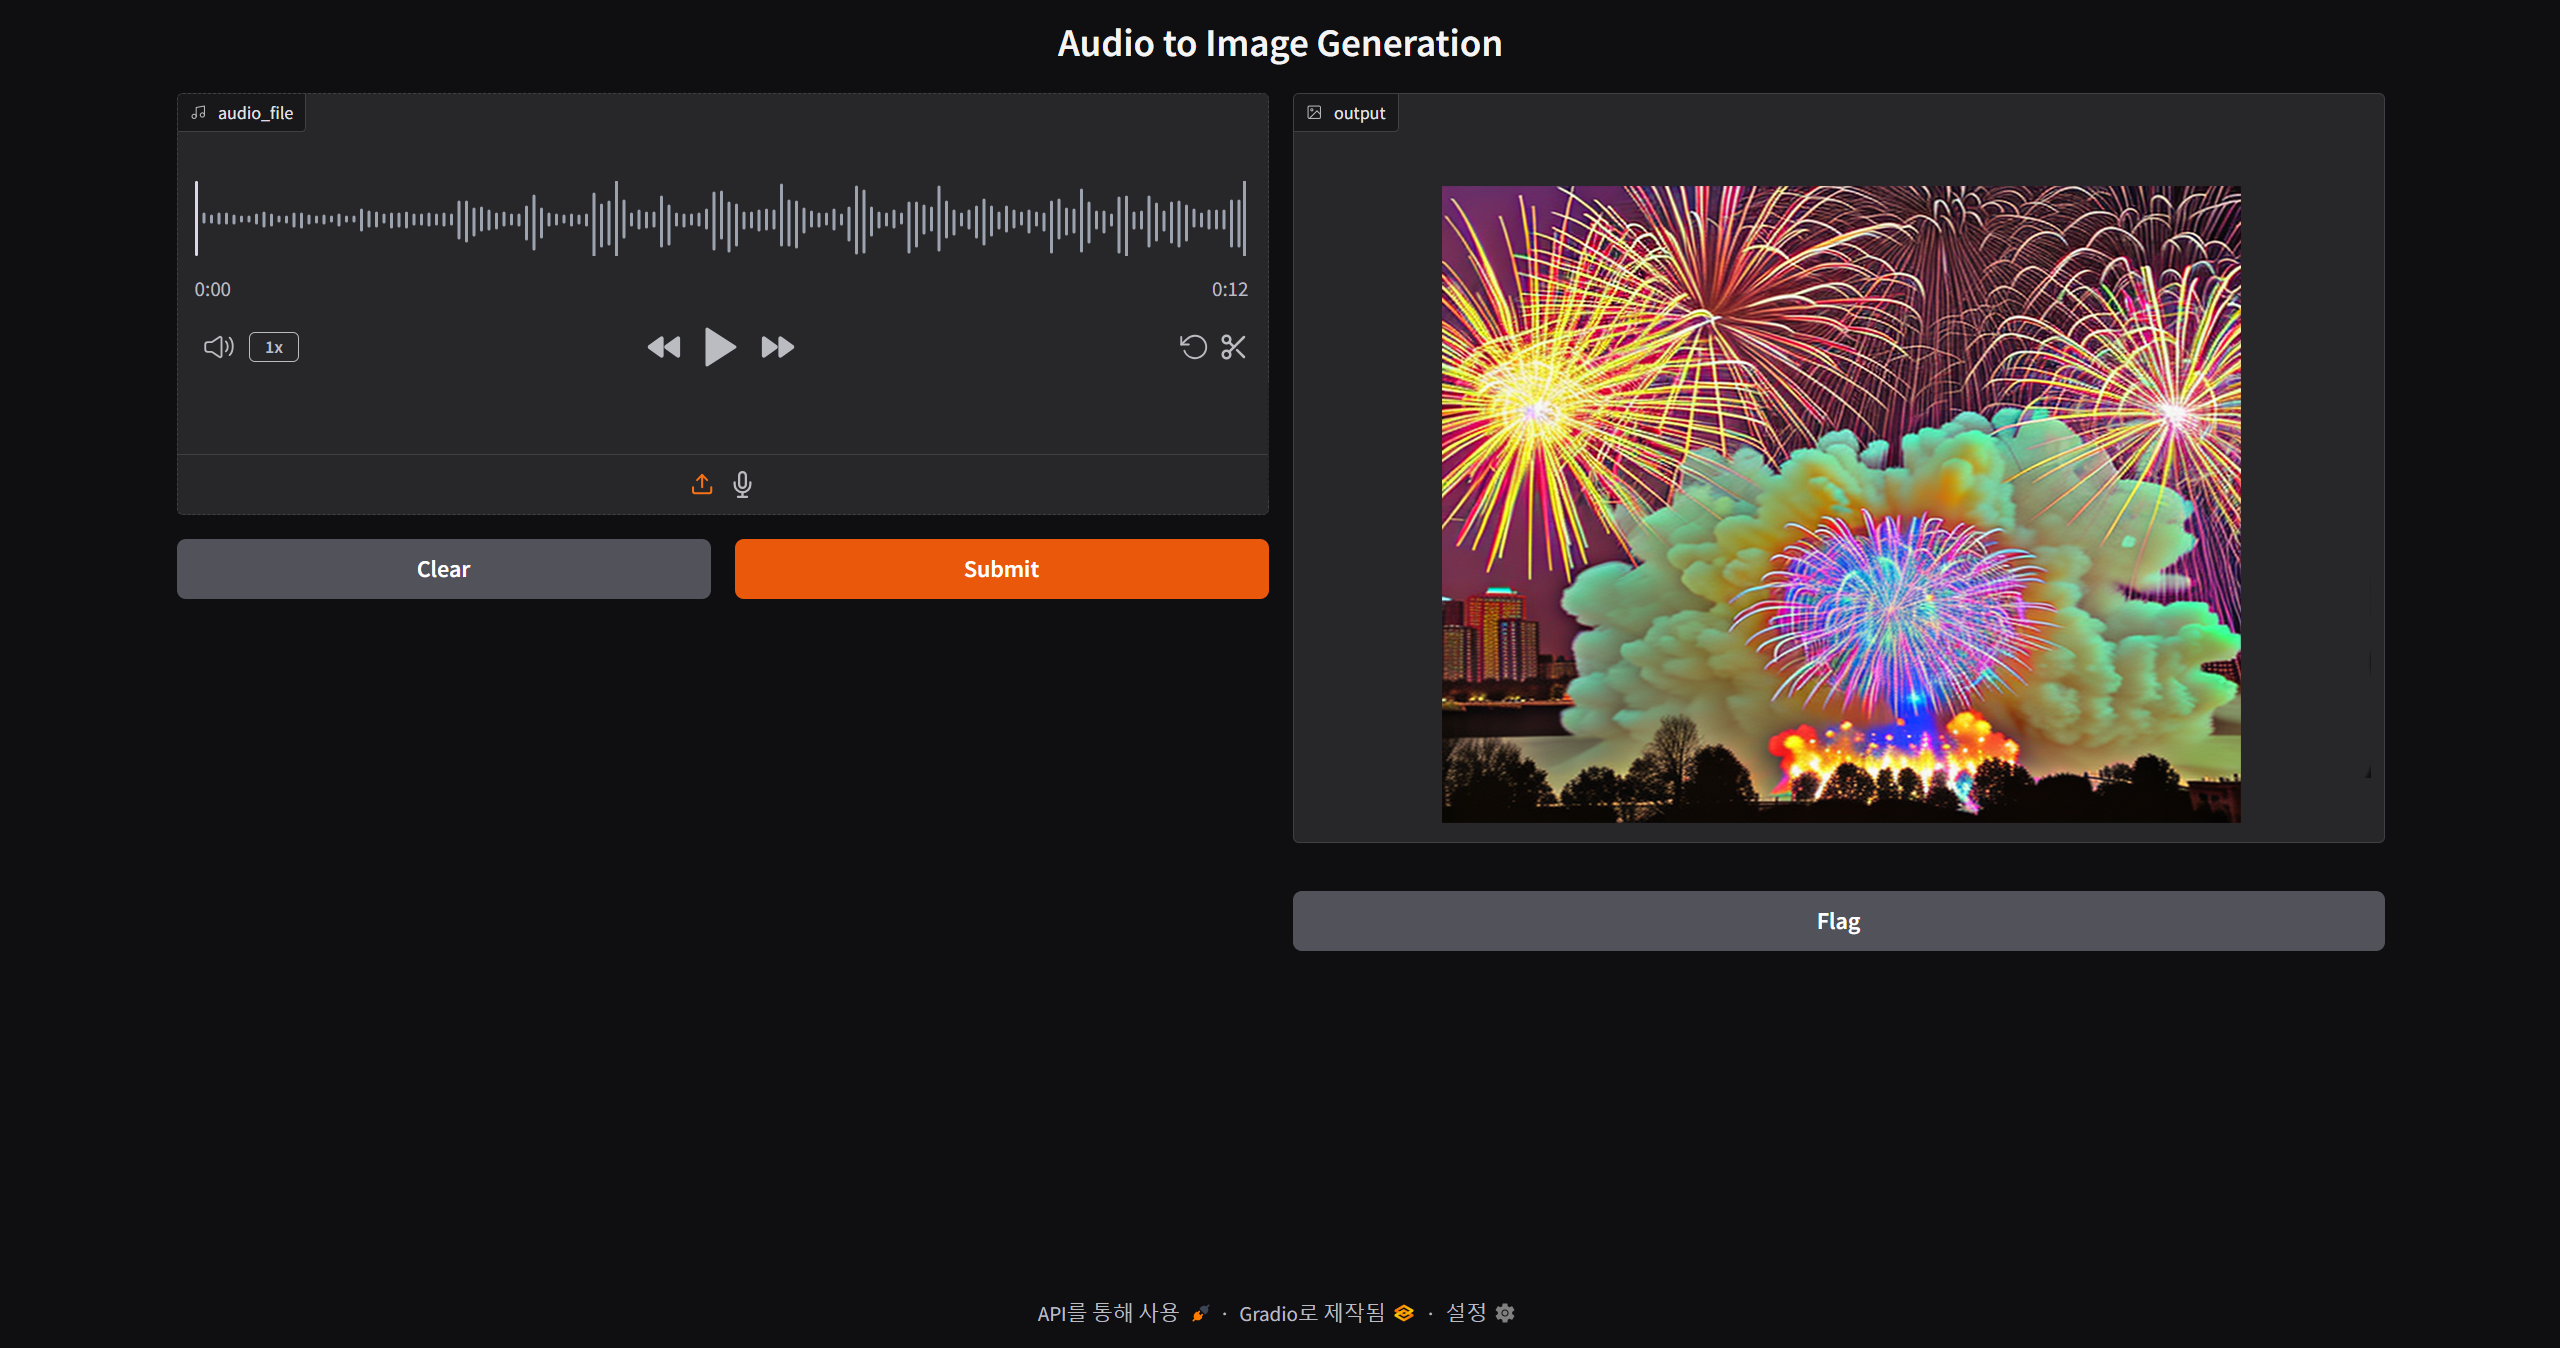The width and height of the screenshot is (2560, 1348).
Task: Trim the audio with the scissors icon
Action: coord(1233,347)
